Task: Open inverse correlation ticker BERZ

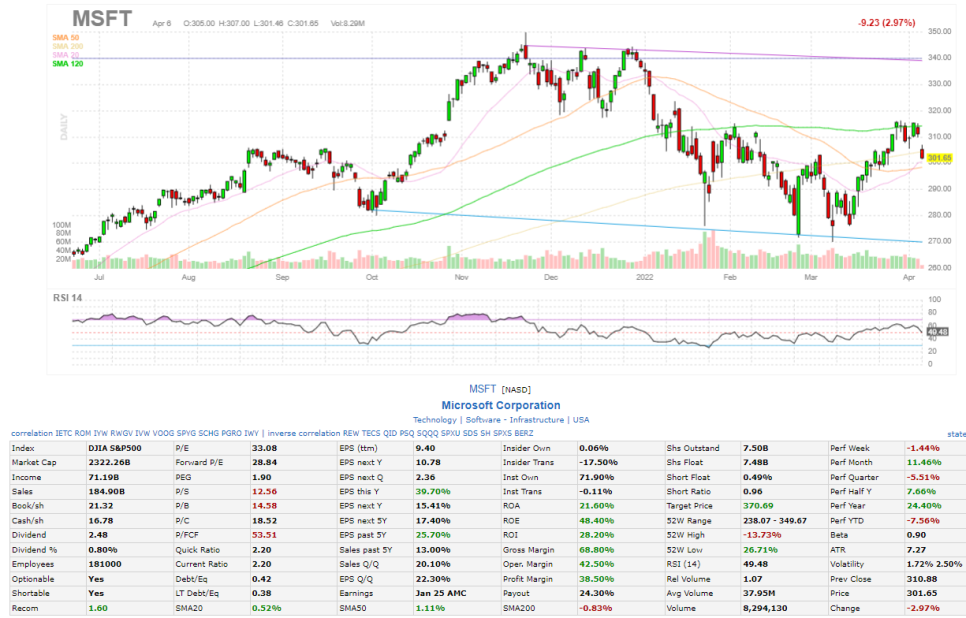Action: (524, 433)
